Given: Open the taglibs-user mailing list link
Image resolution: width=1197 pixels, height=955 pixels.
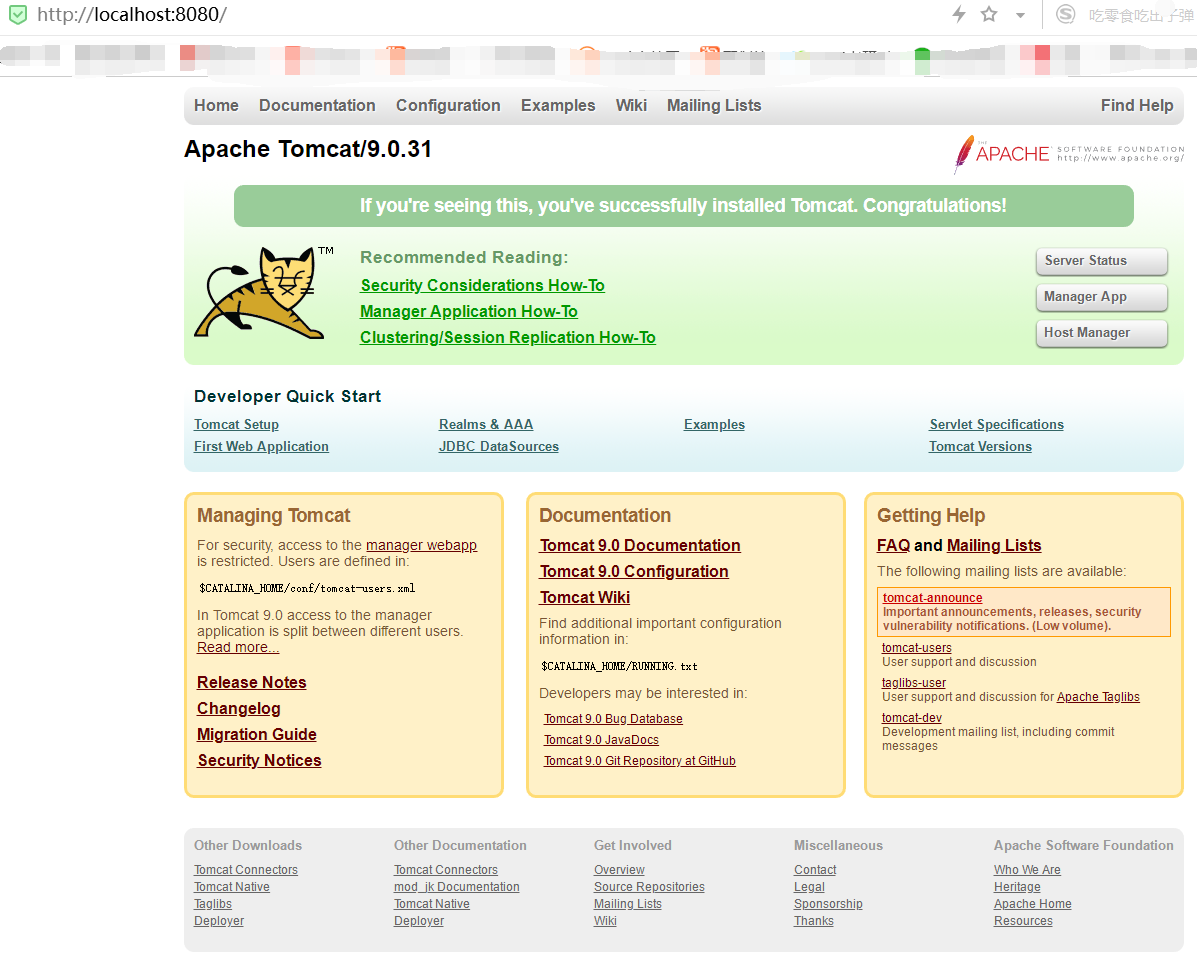Looking at the screenshot, I should tap(914, 683).
